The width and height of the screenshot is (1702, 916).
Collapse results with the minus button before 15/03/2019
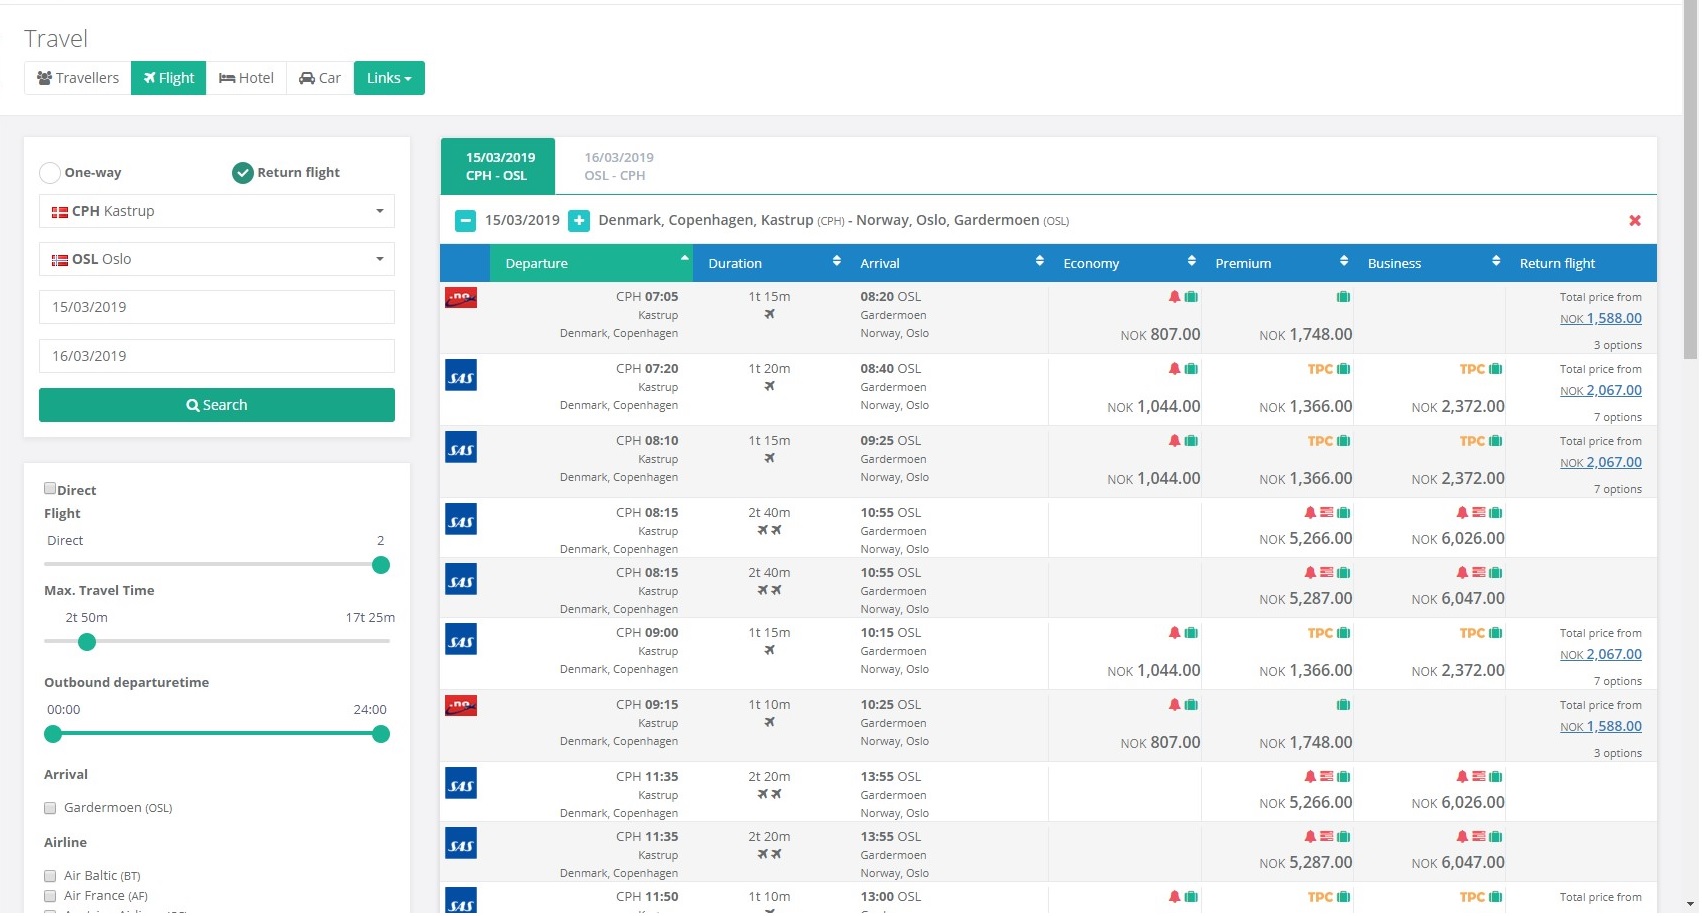coord(465,220)
